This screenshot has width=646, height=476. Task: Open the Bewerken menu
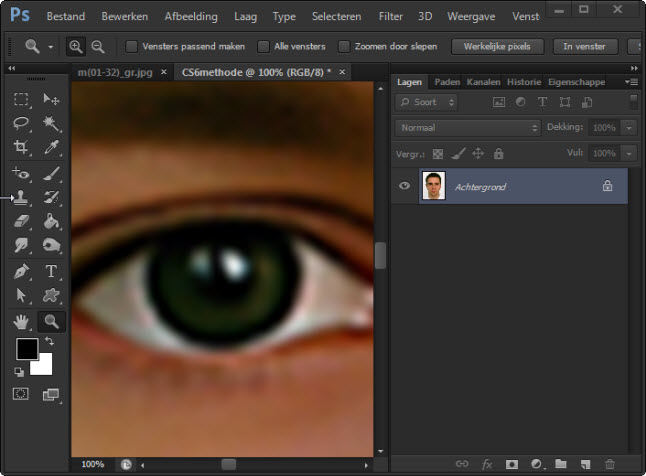coord(124,16)
